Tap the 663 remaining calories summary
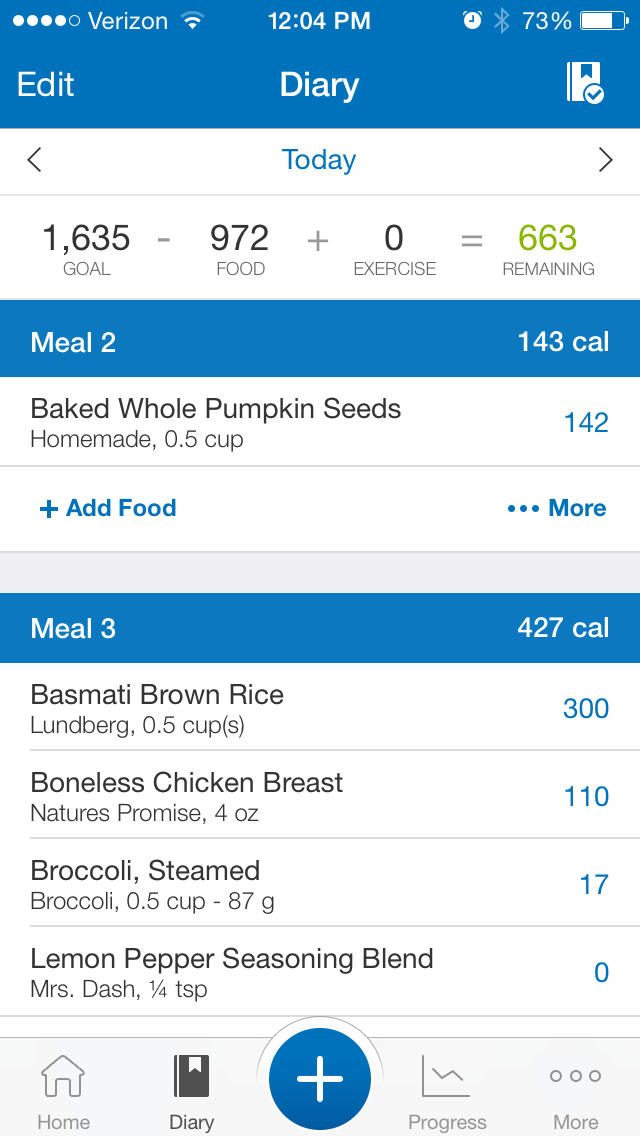This screenshot has height=1136, width=640. click(x=548, y=249)
